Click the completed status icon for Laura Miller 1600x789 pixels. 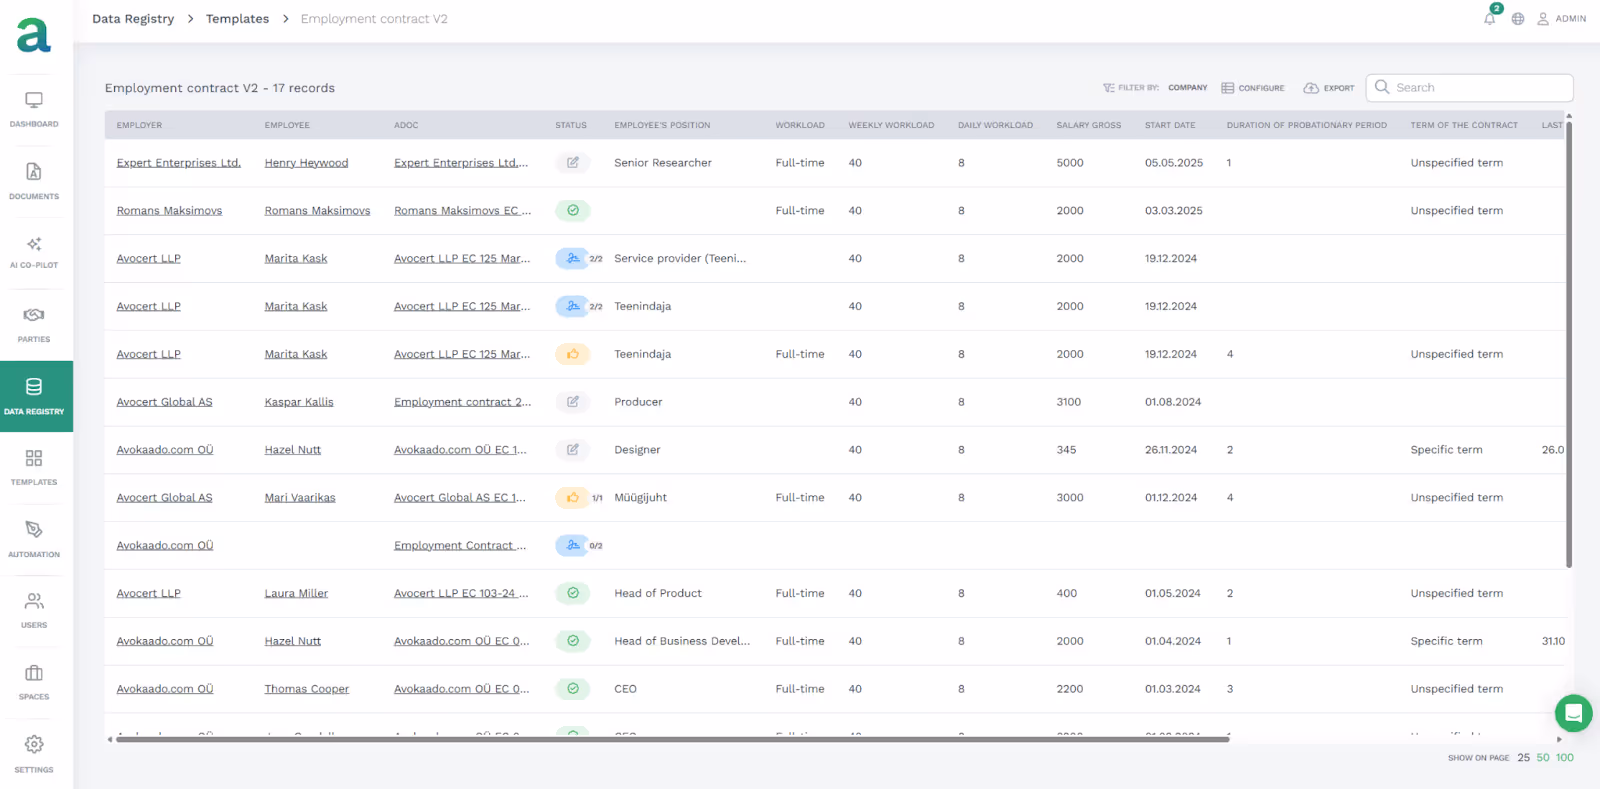[573, 593]
